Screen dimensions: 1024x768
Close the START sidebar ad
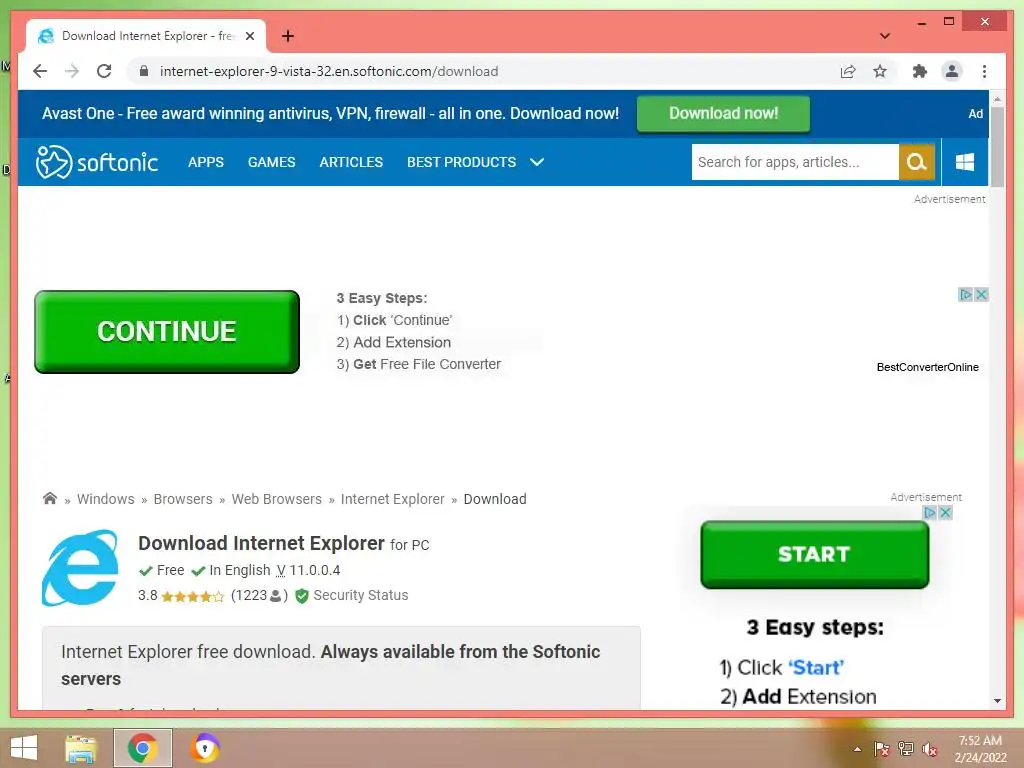pos(945,513)
